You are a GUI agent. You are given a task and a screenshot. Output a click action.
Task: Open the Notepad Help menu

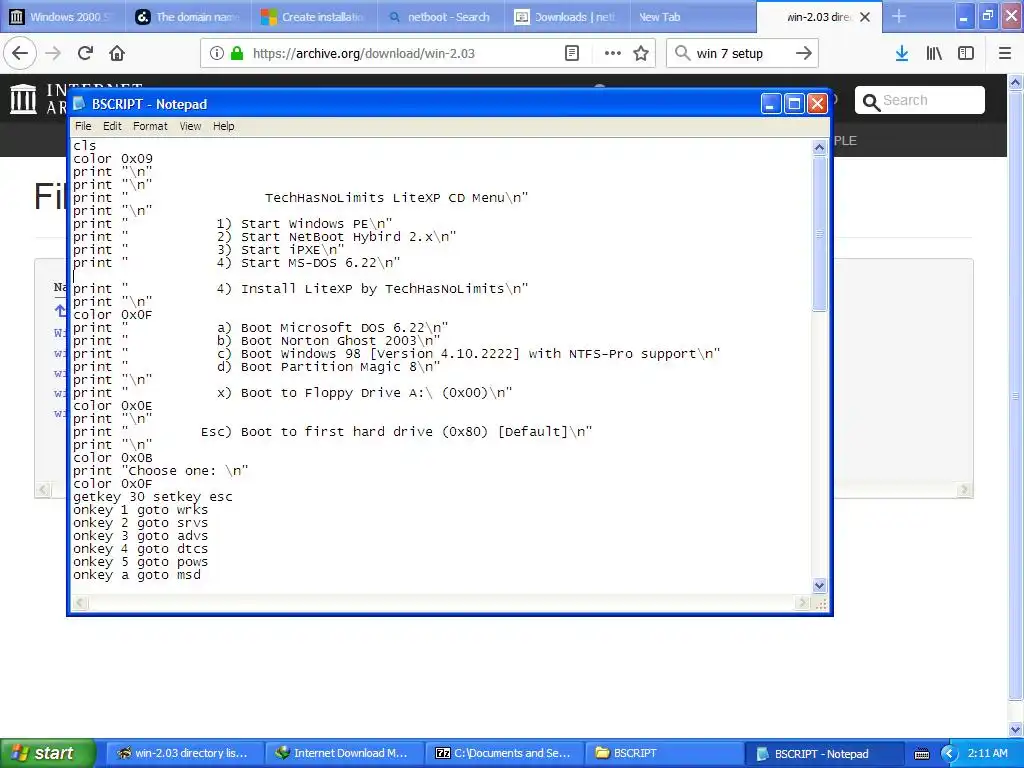pyautogui.click(x=223, y=126)
